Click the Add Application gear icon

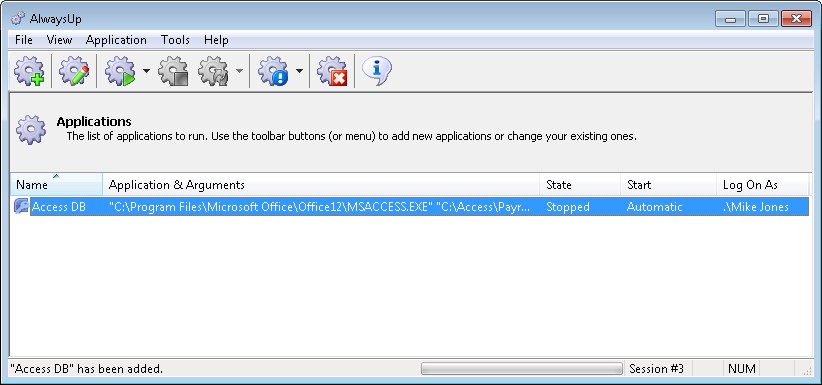[29, 71]
